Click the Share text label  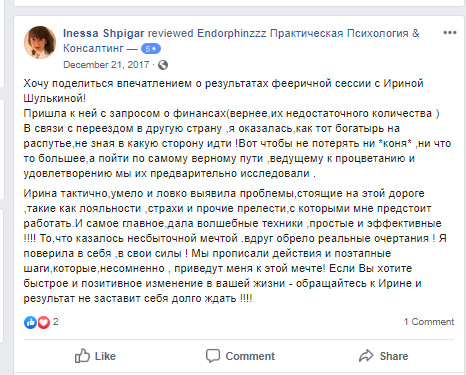[394, 356]
